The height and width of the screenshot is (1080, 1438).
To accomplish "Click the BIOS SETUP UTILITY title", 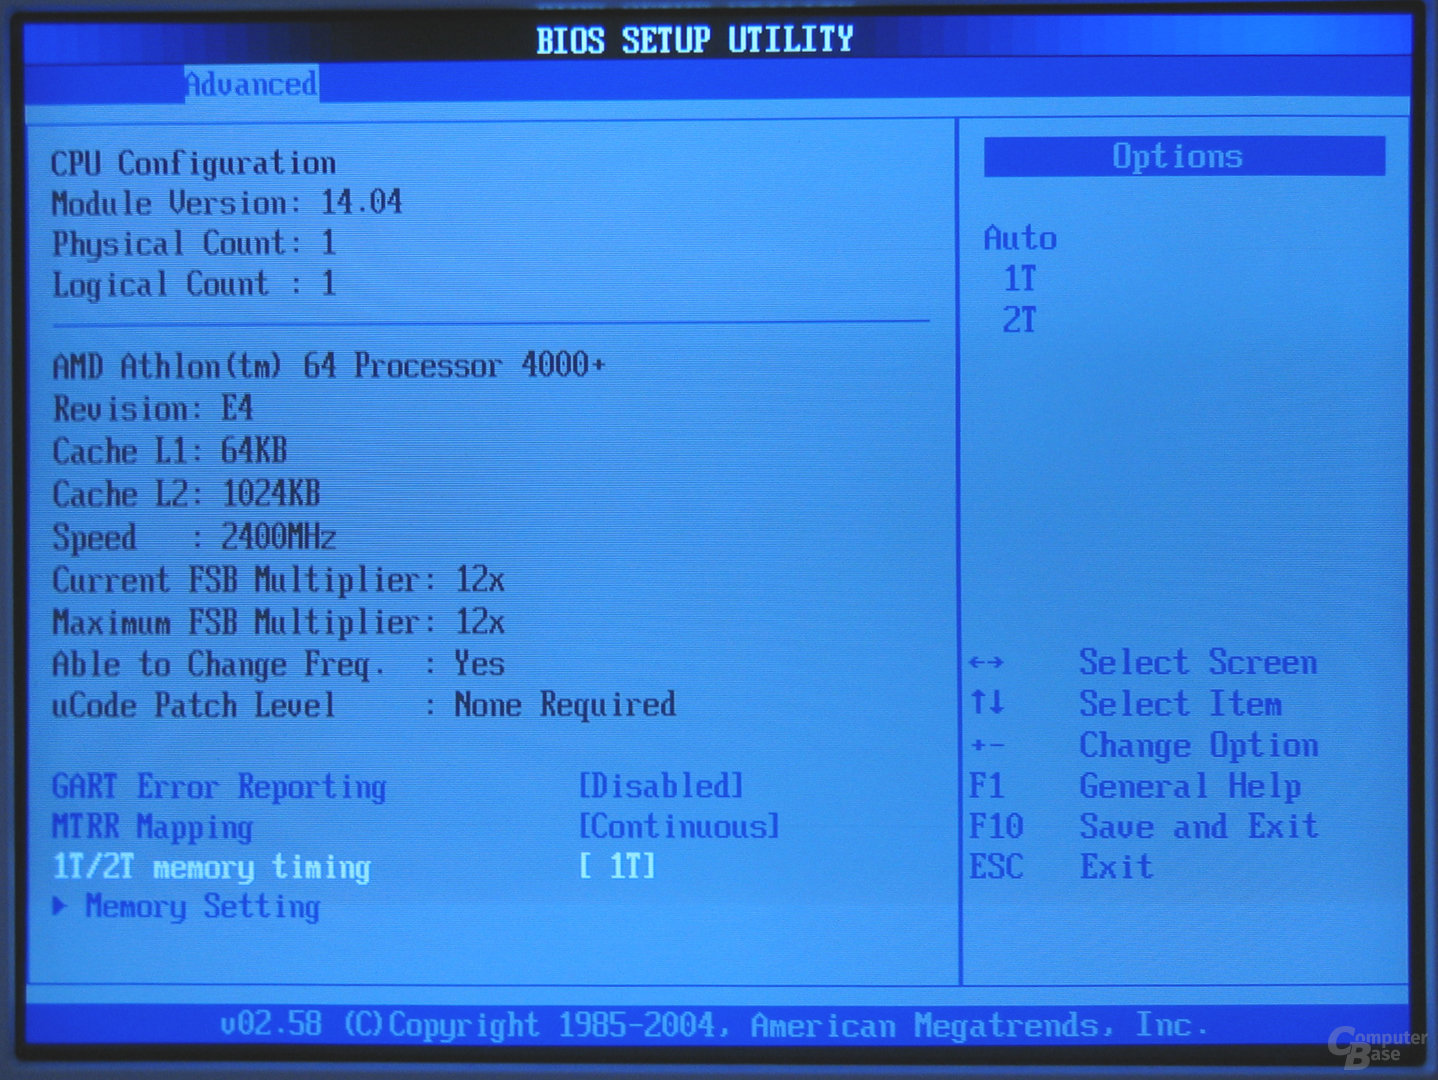I will [x=695, y=40].
